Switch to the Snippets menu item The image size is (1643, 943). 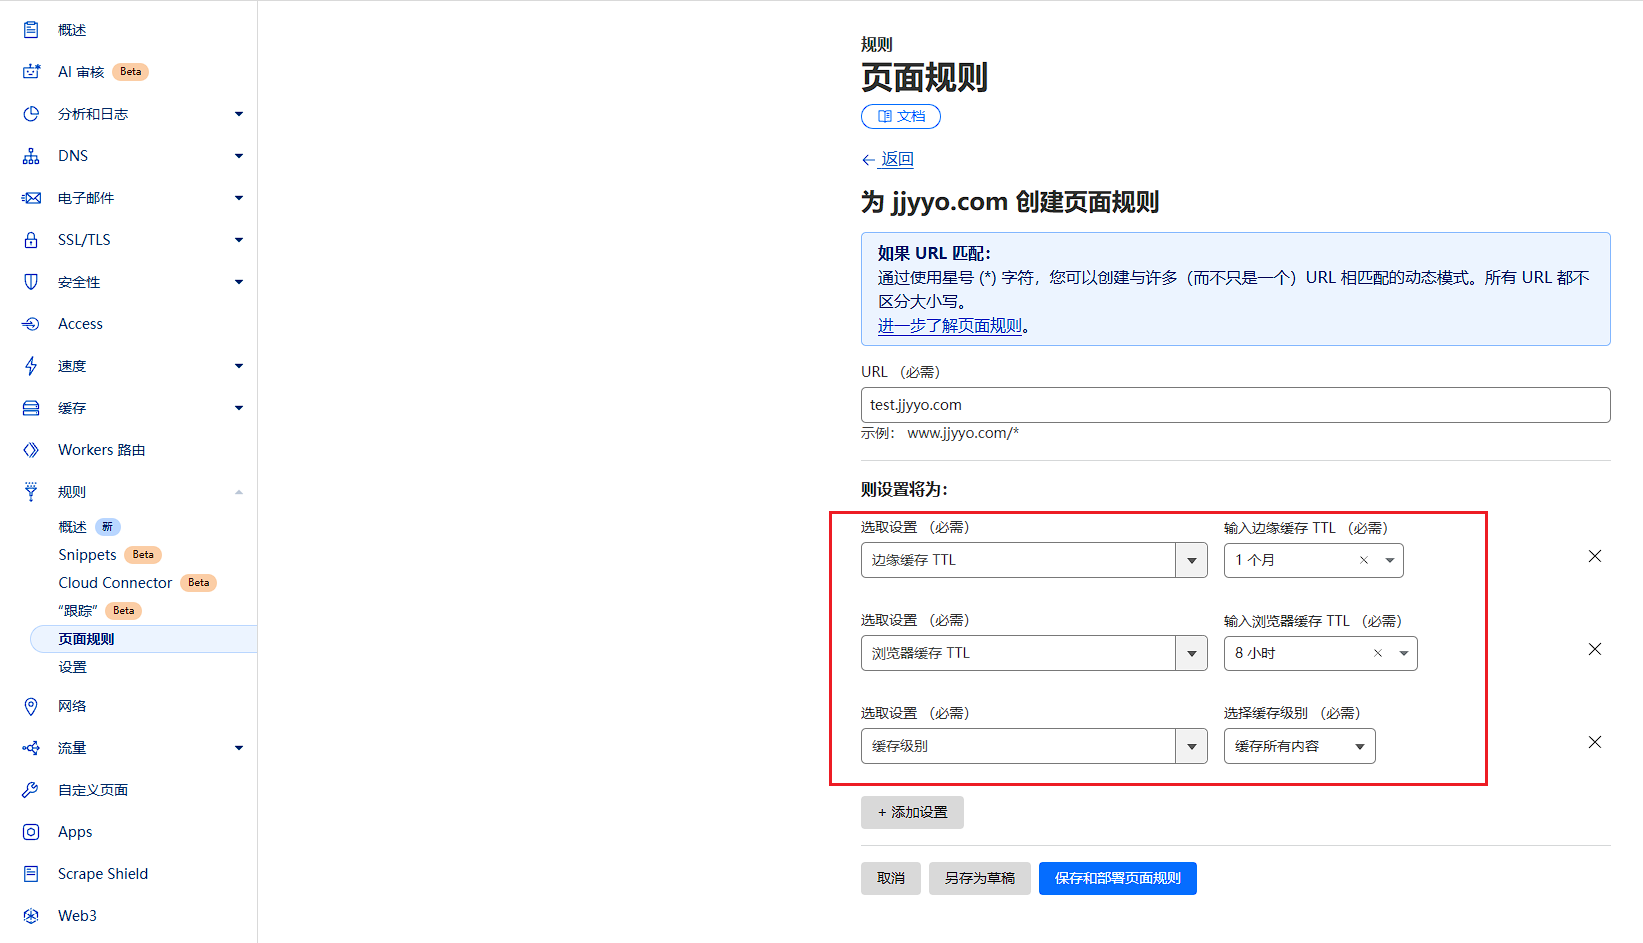coord(87,554)
